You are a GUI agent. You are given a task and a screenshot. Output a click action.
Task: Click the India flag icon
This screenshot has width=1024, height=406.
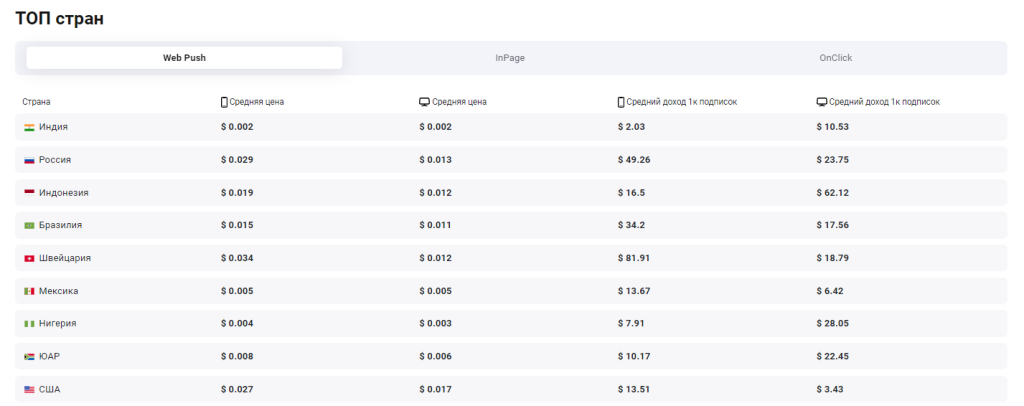coord(29,127)
